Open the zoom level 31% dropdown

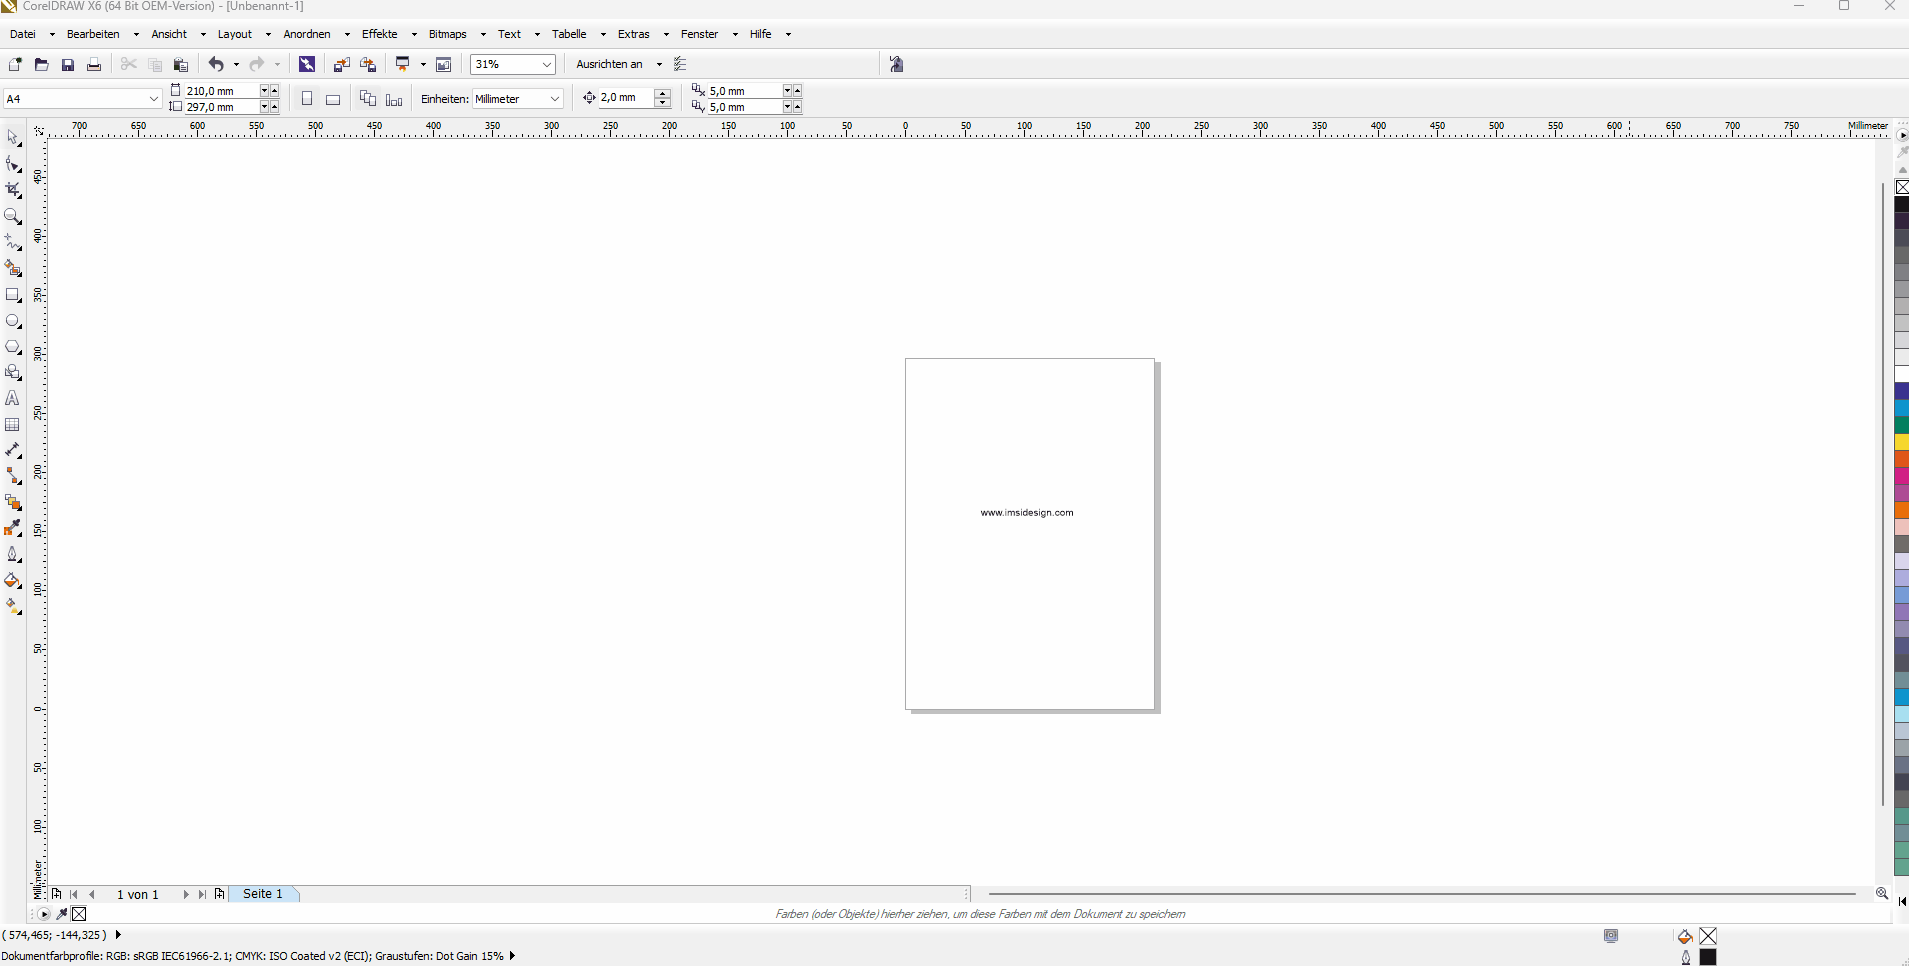(x=546, y=65)
